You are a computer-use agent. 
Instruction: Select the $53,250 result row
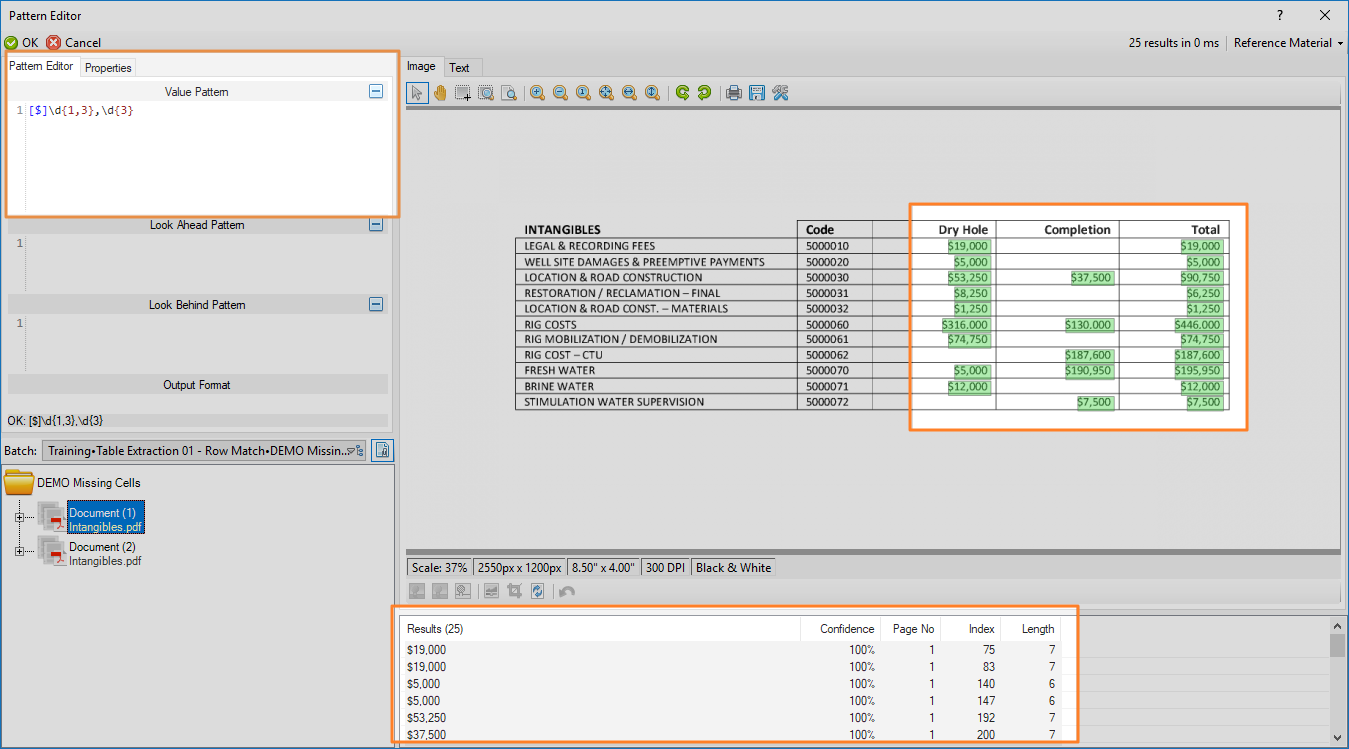click(x=427, y=718)
